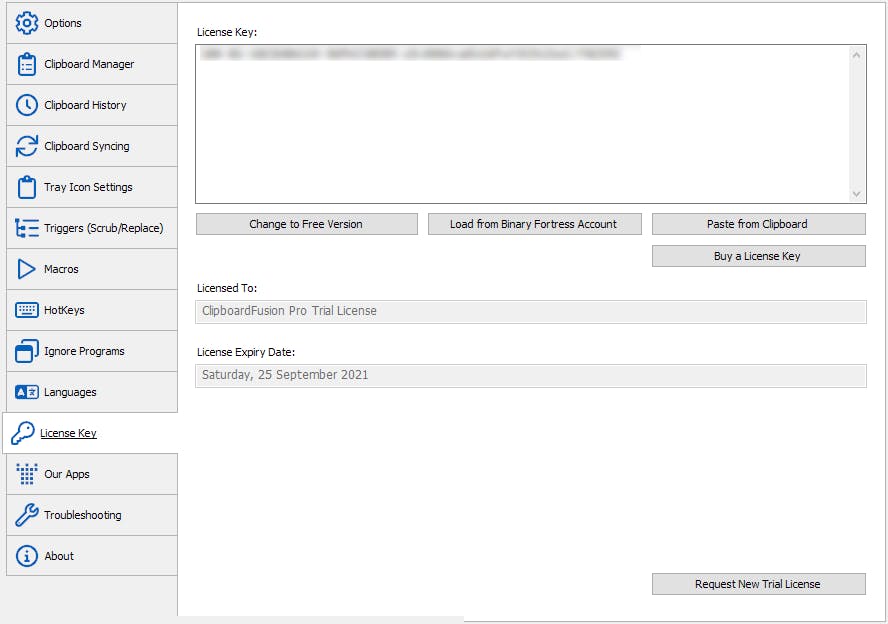Viewport: 888px width, 624px height.
Task: Show the About tab label
Action: coord(59,556)
